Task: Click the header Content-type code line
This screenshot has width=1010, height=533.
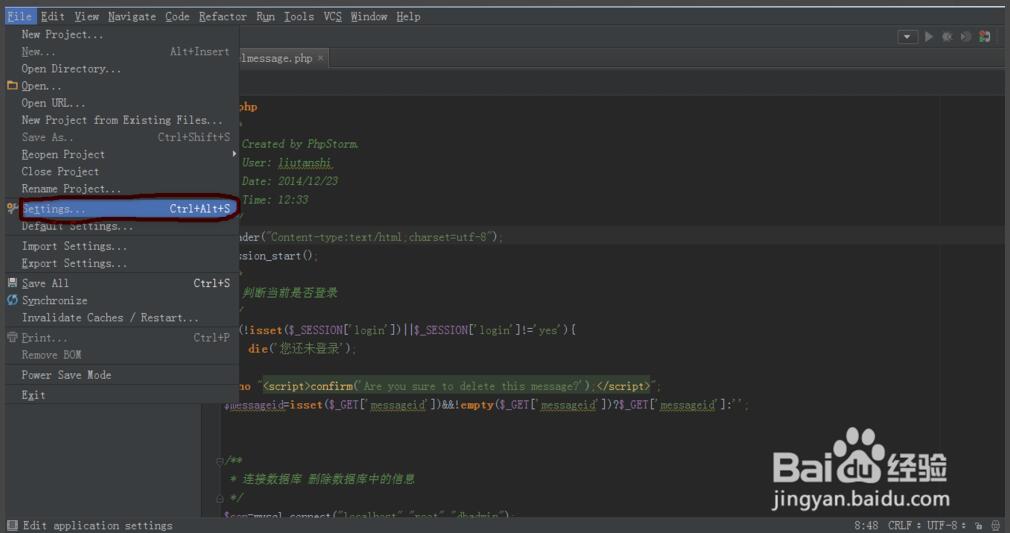Action: (x=370, y=237)
